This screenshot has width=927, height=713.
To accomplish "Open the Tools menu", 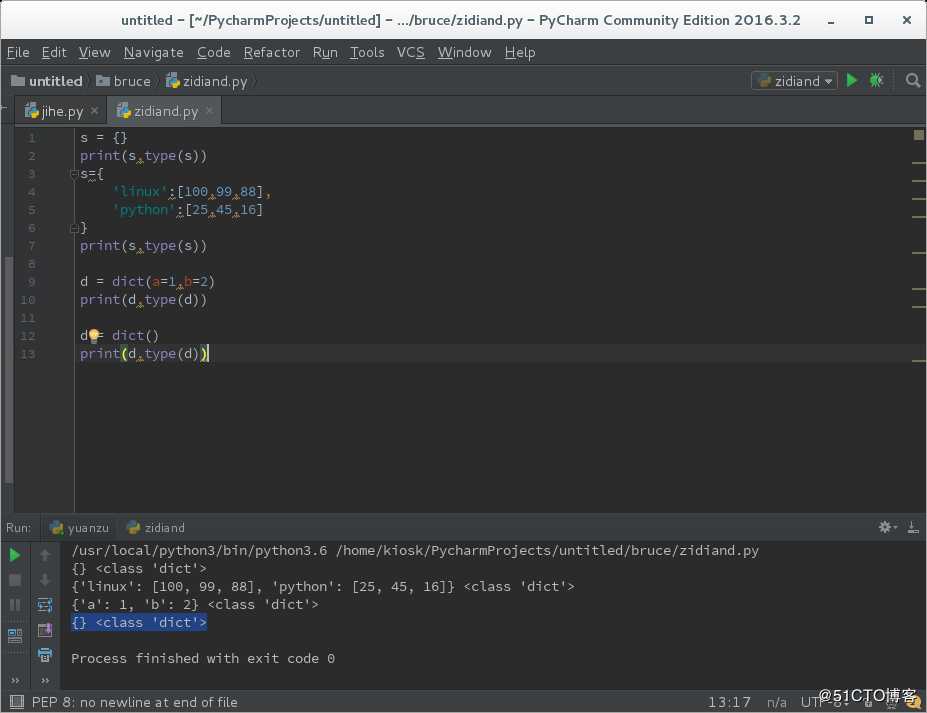I will click(367, 53).
